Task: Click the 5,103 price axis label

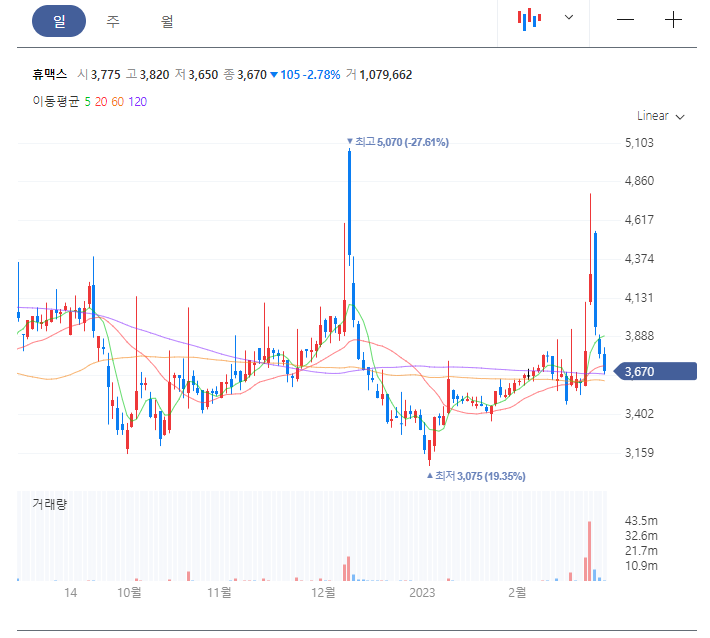Action: click(x=639, y=143)
